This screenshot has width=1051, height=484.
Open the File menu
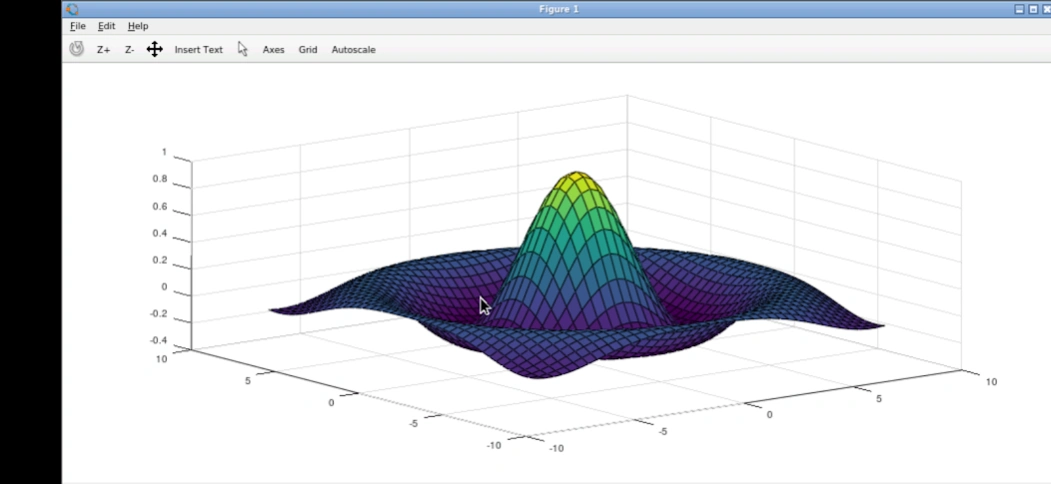click(78, 26)
